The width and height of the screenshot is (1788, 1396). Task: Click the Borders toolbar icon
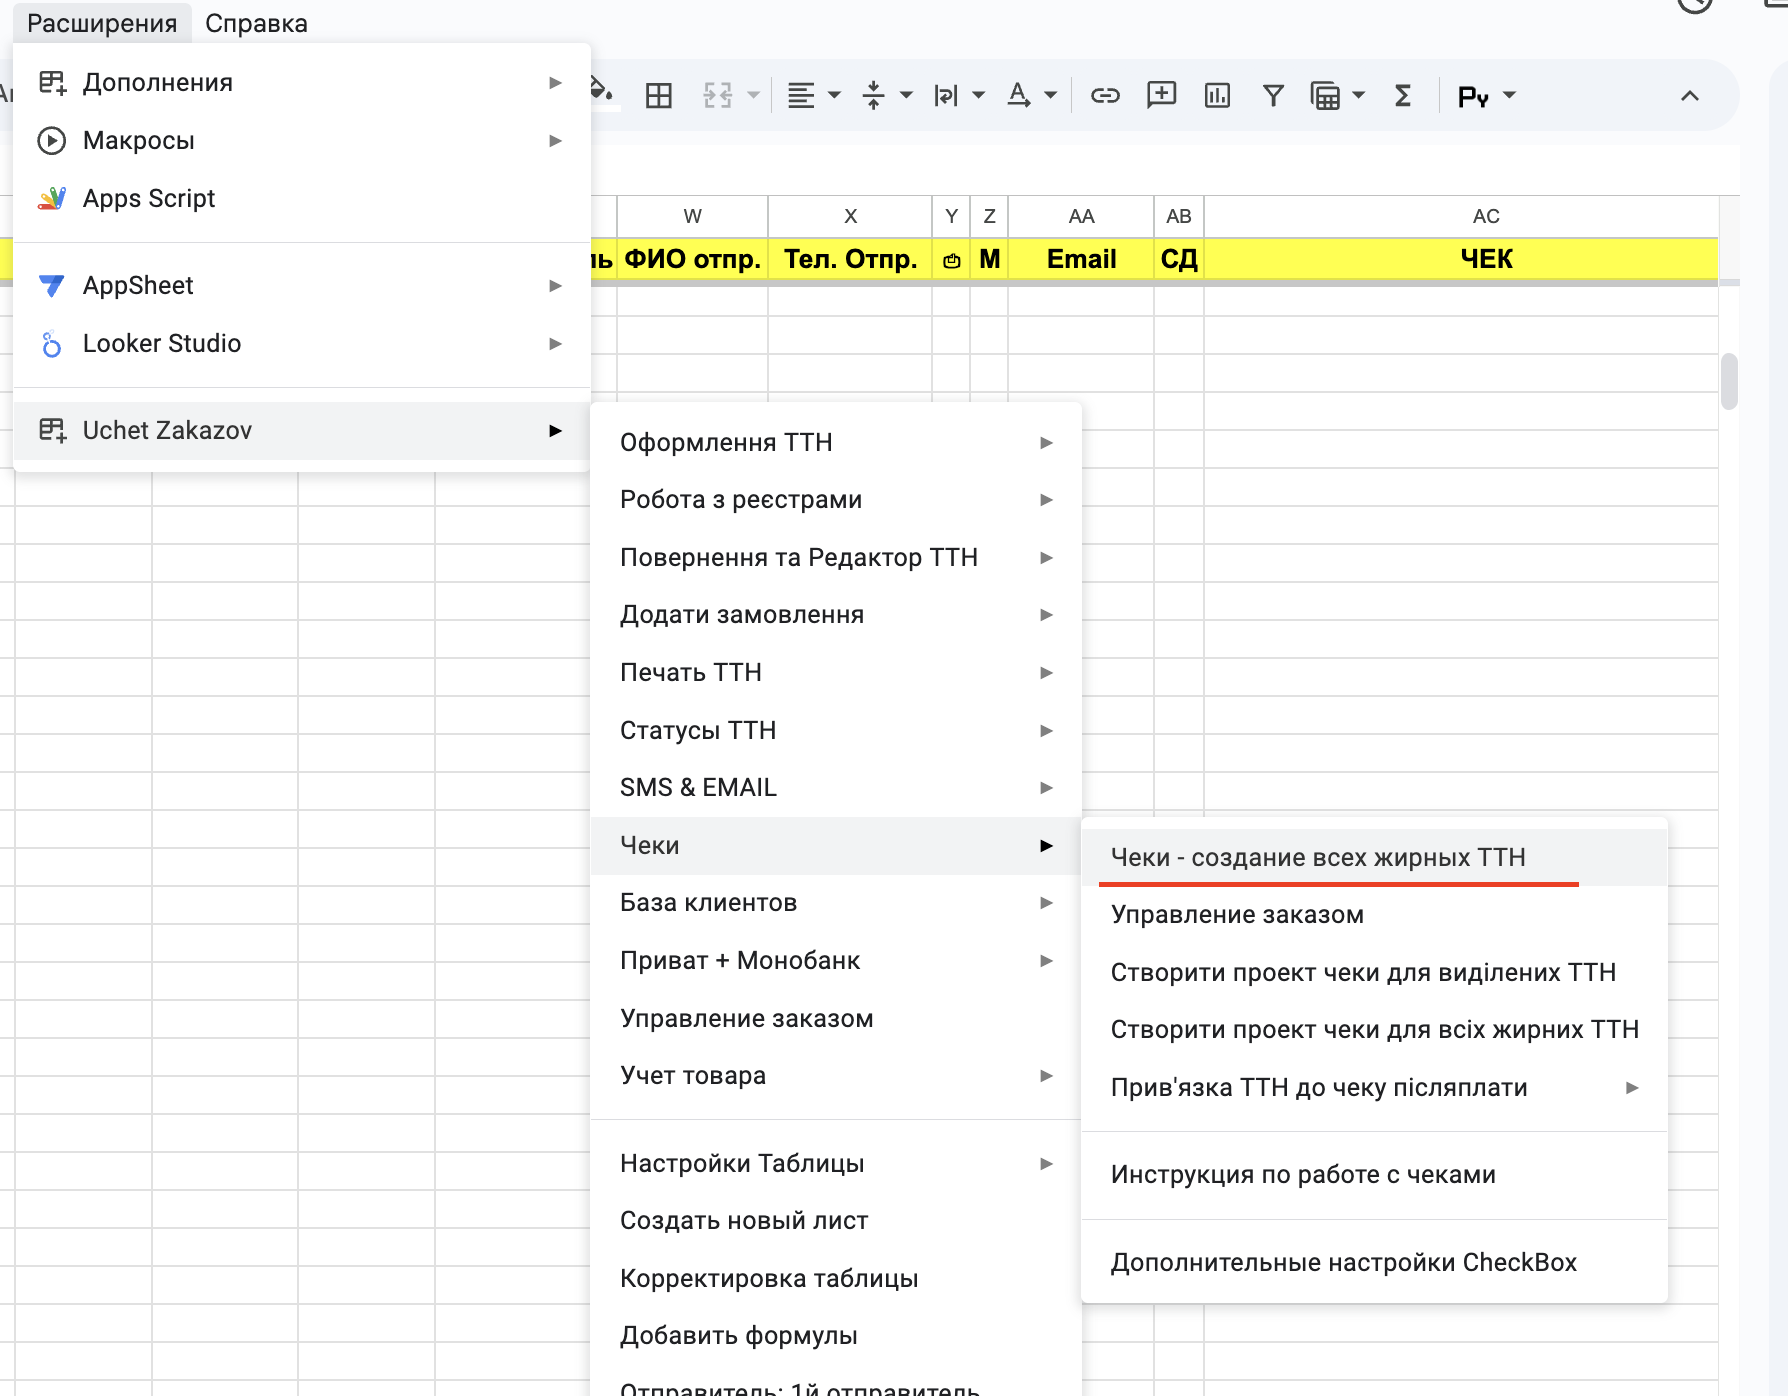[x=659, y=96]
